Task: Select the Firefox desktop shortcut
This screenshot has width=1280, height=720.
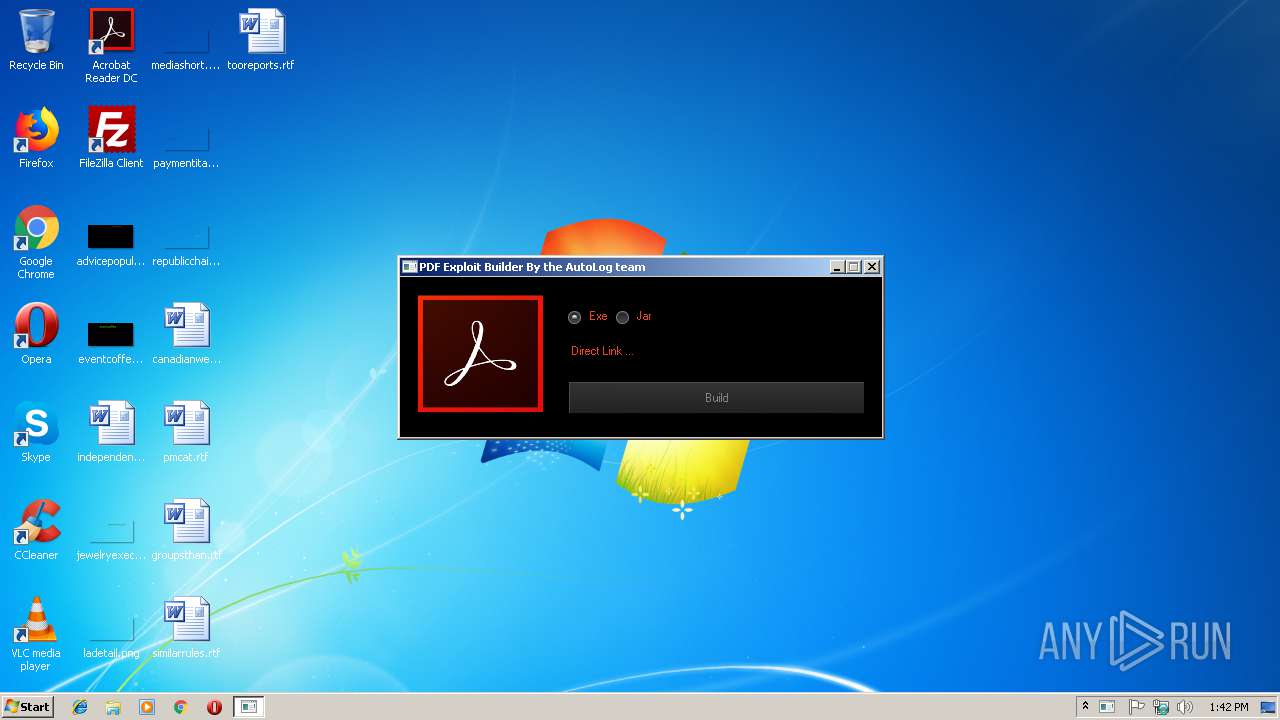Action: (x=36, y=138)
